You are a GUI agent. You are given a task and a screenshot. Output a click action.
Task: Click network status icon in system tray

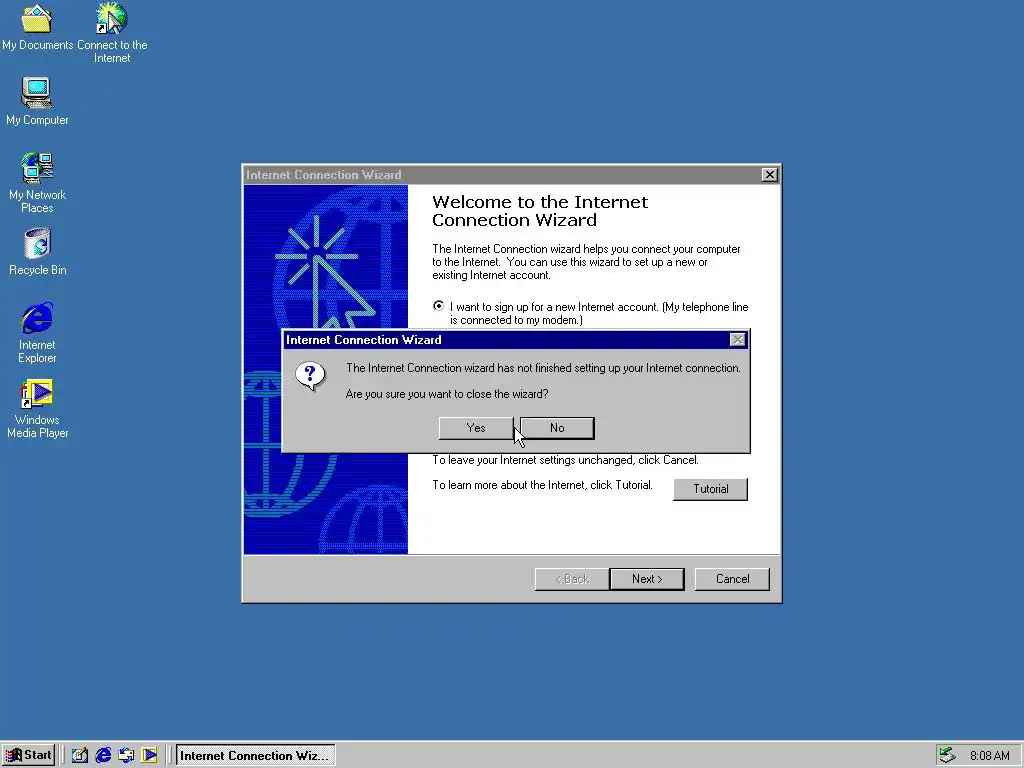[x=947, y=756]
